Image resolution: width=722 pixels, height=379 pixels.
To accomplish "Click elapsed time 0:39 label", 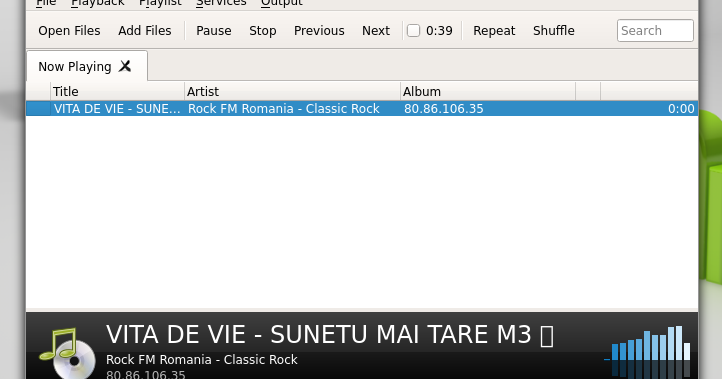I will pyautogui.click(x=439, y=31).
